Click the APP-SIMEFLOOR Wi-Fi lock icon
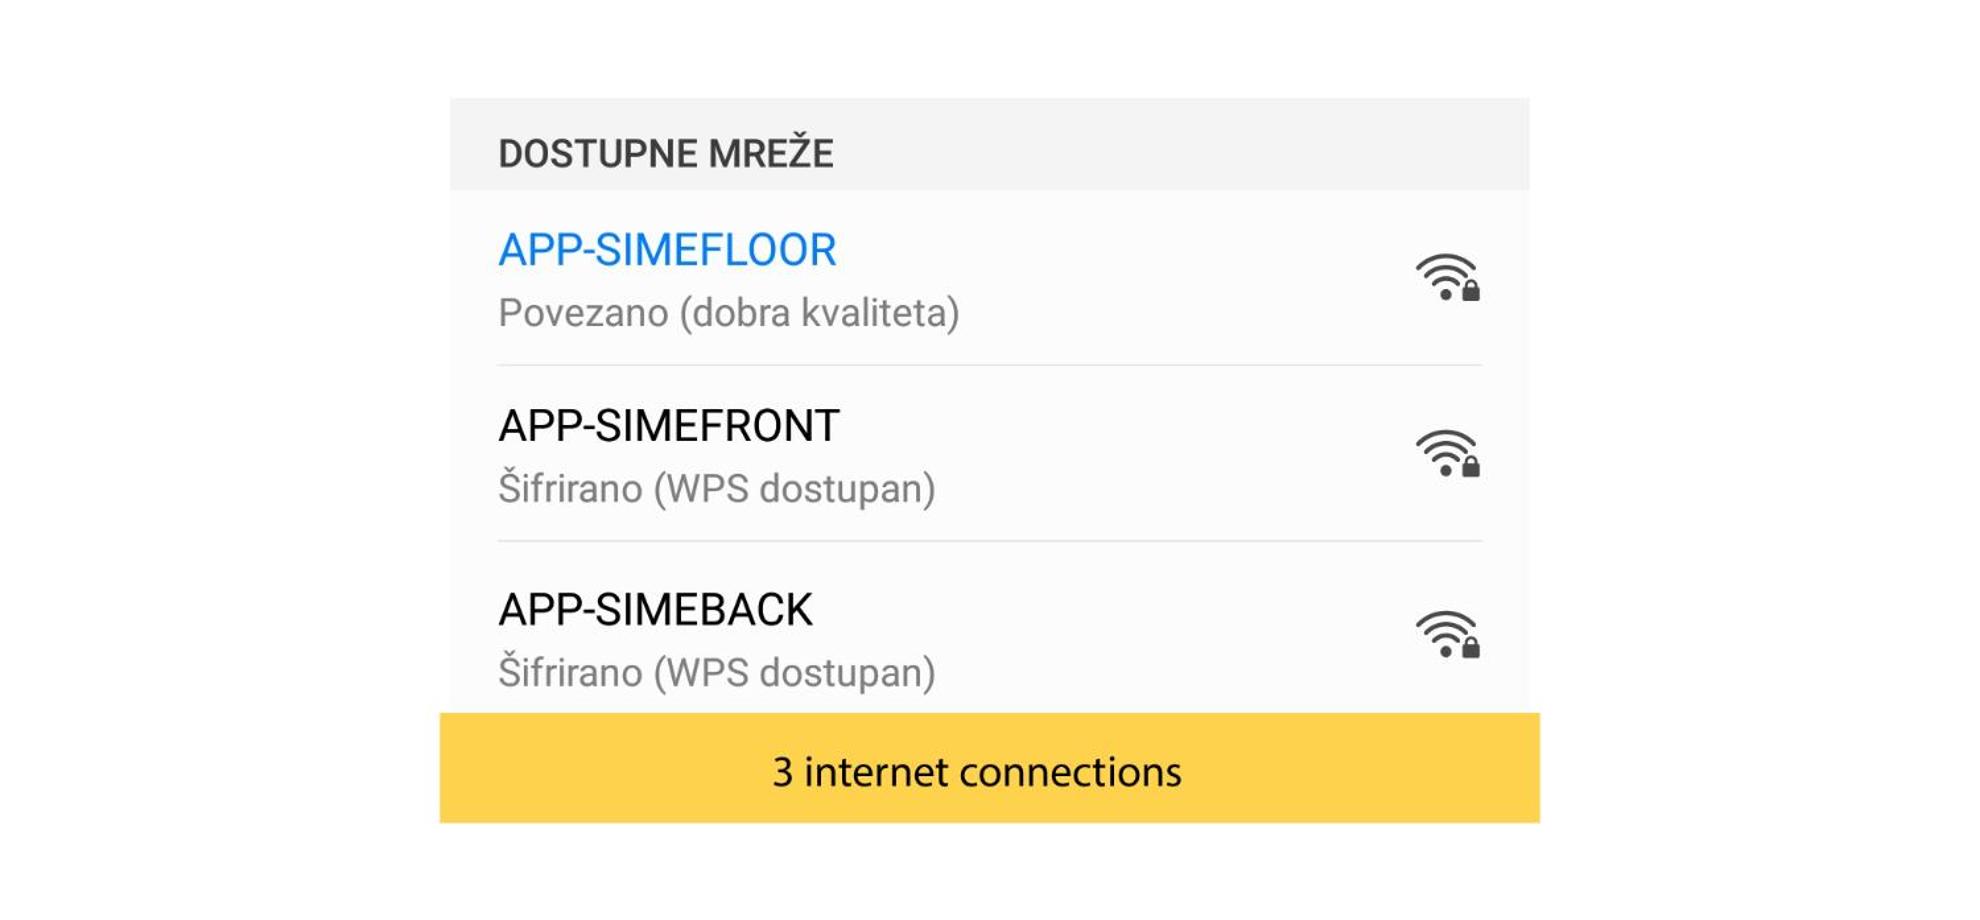The height and width of the screenshot is (920, 1980). 1470,290
